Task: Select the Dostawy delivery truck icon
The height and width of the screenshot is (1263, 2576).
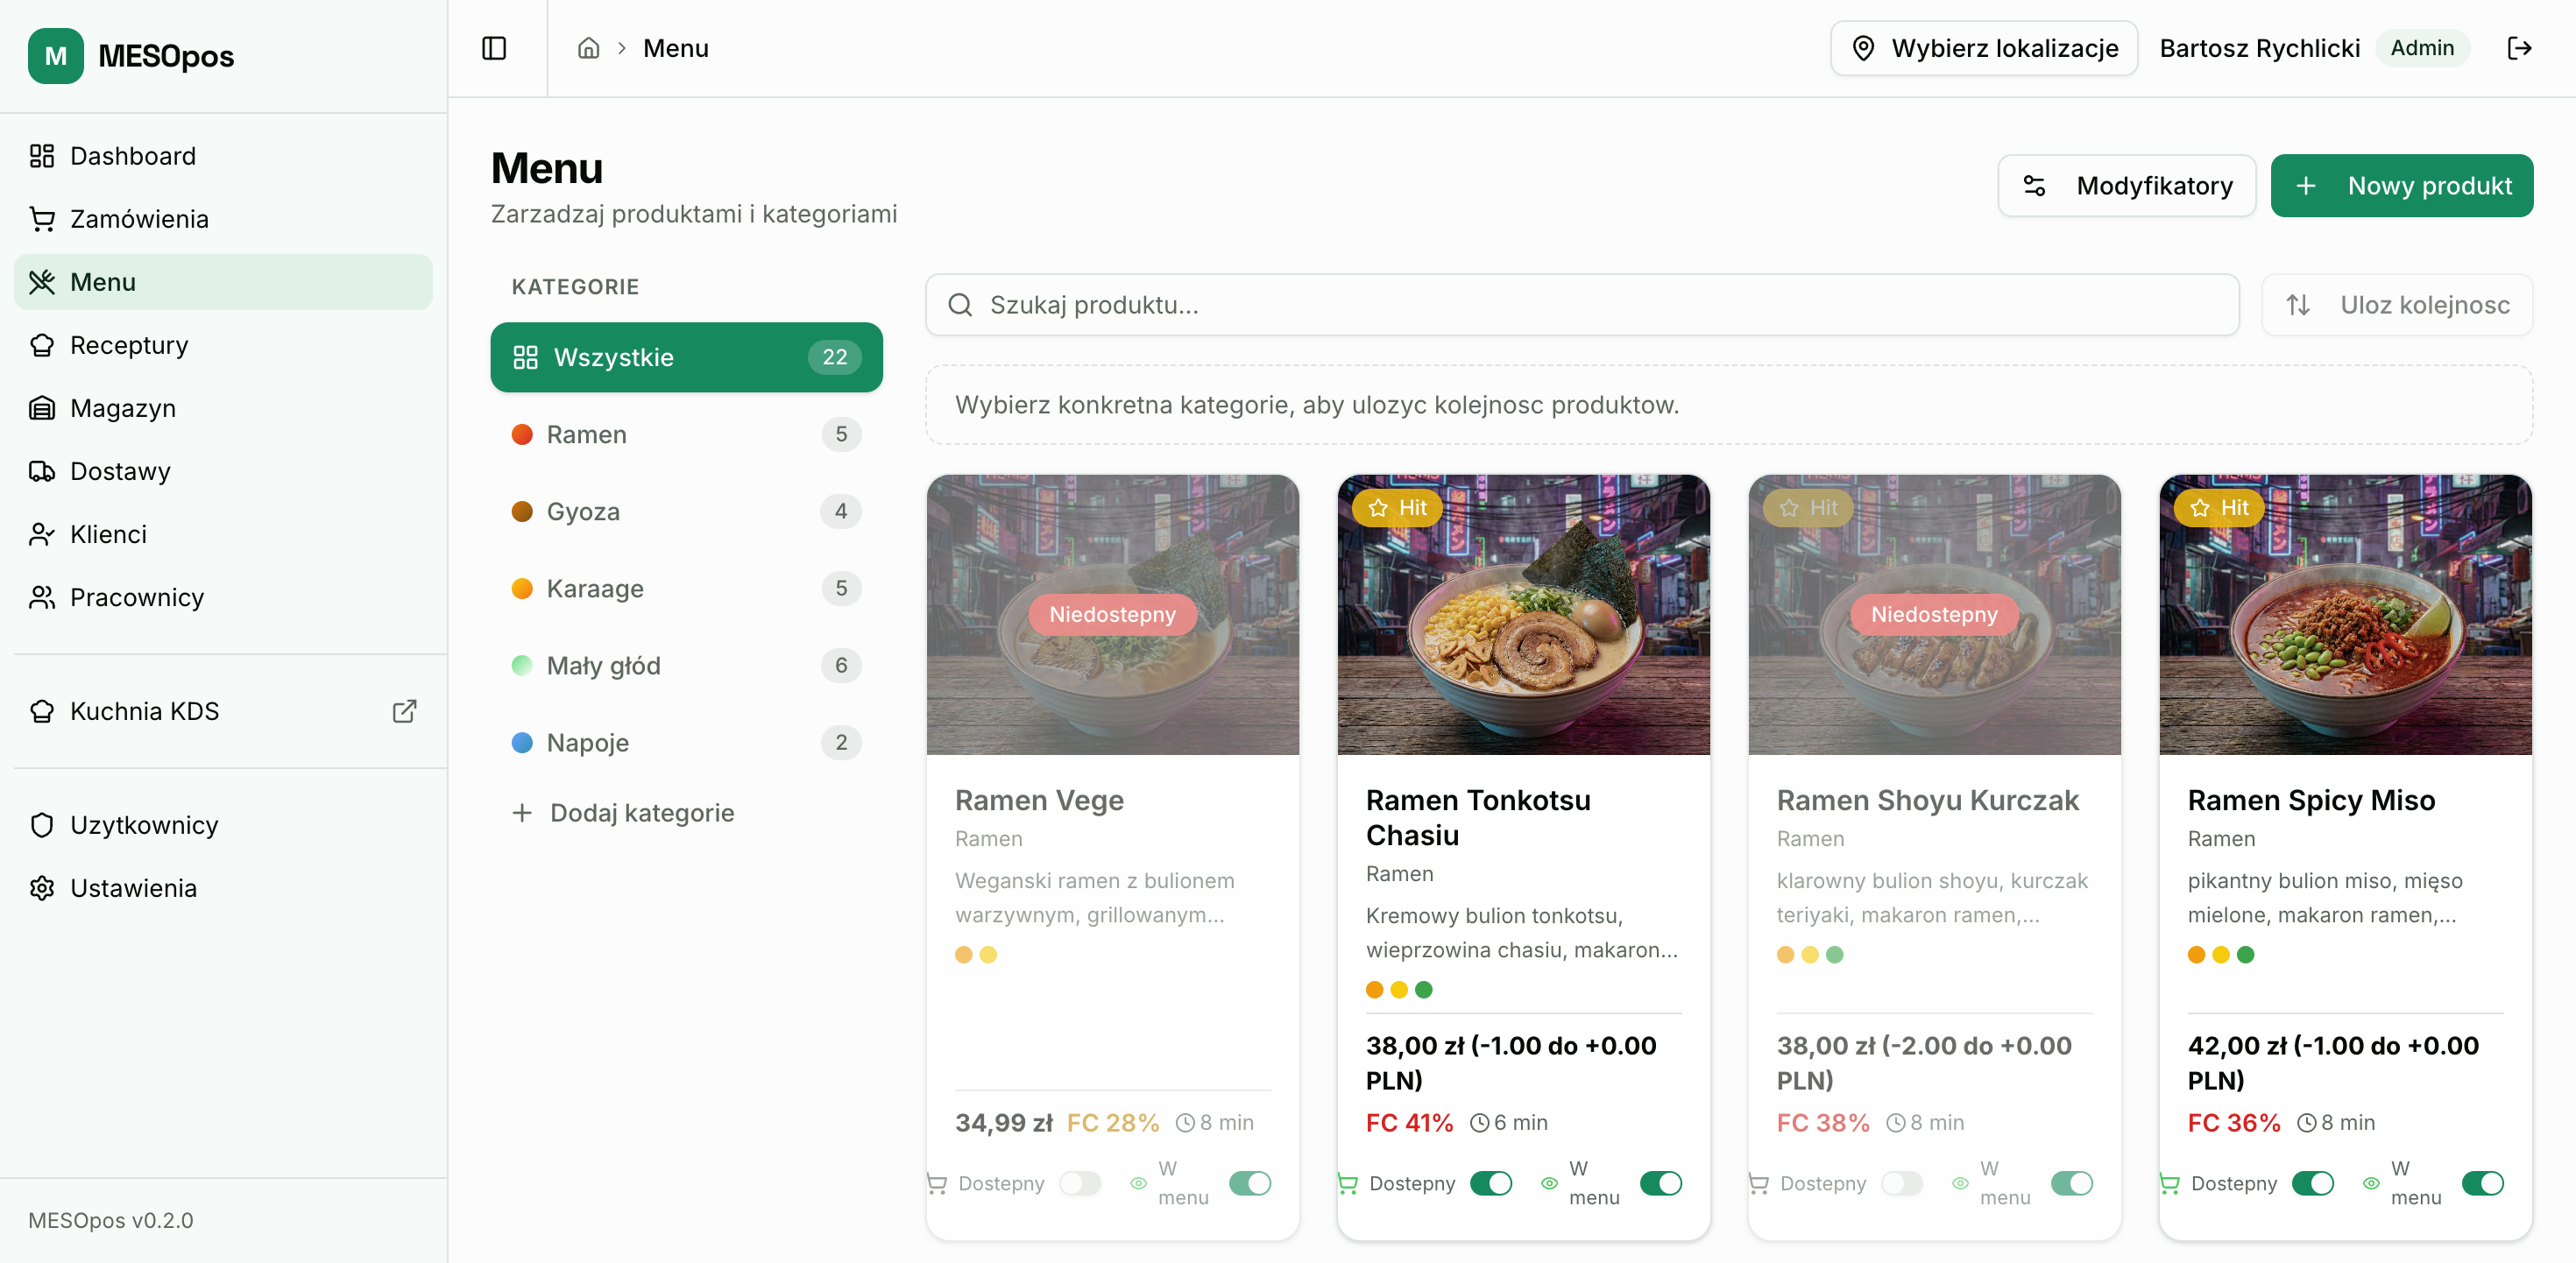Action: (x=42, y=471)
